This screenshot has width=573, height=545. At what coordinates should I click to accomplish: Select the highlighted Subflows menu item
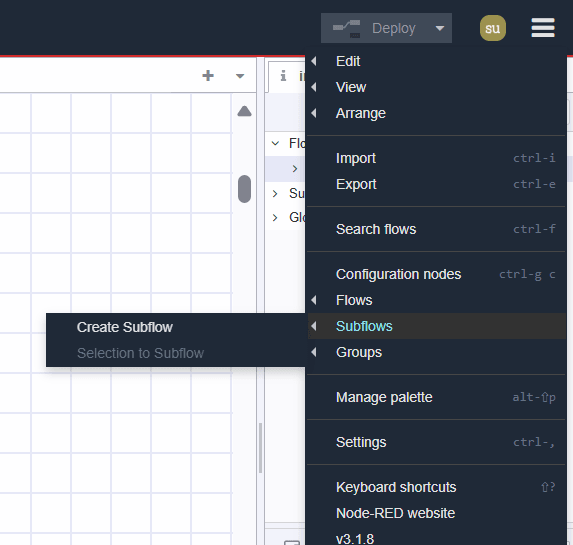coord(436,326)
